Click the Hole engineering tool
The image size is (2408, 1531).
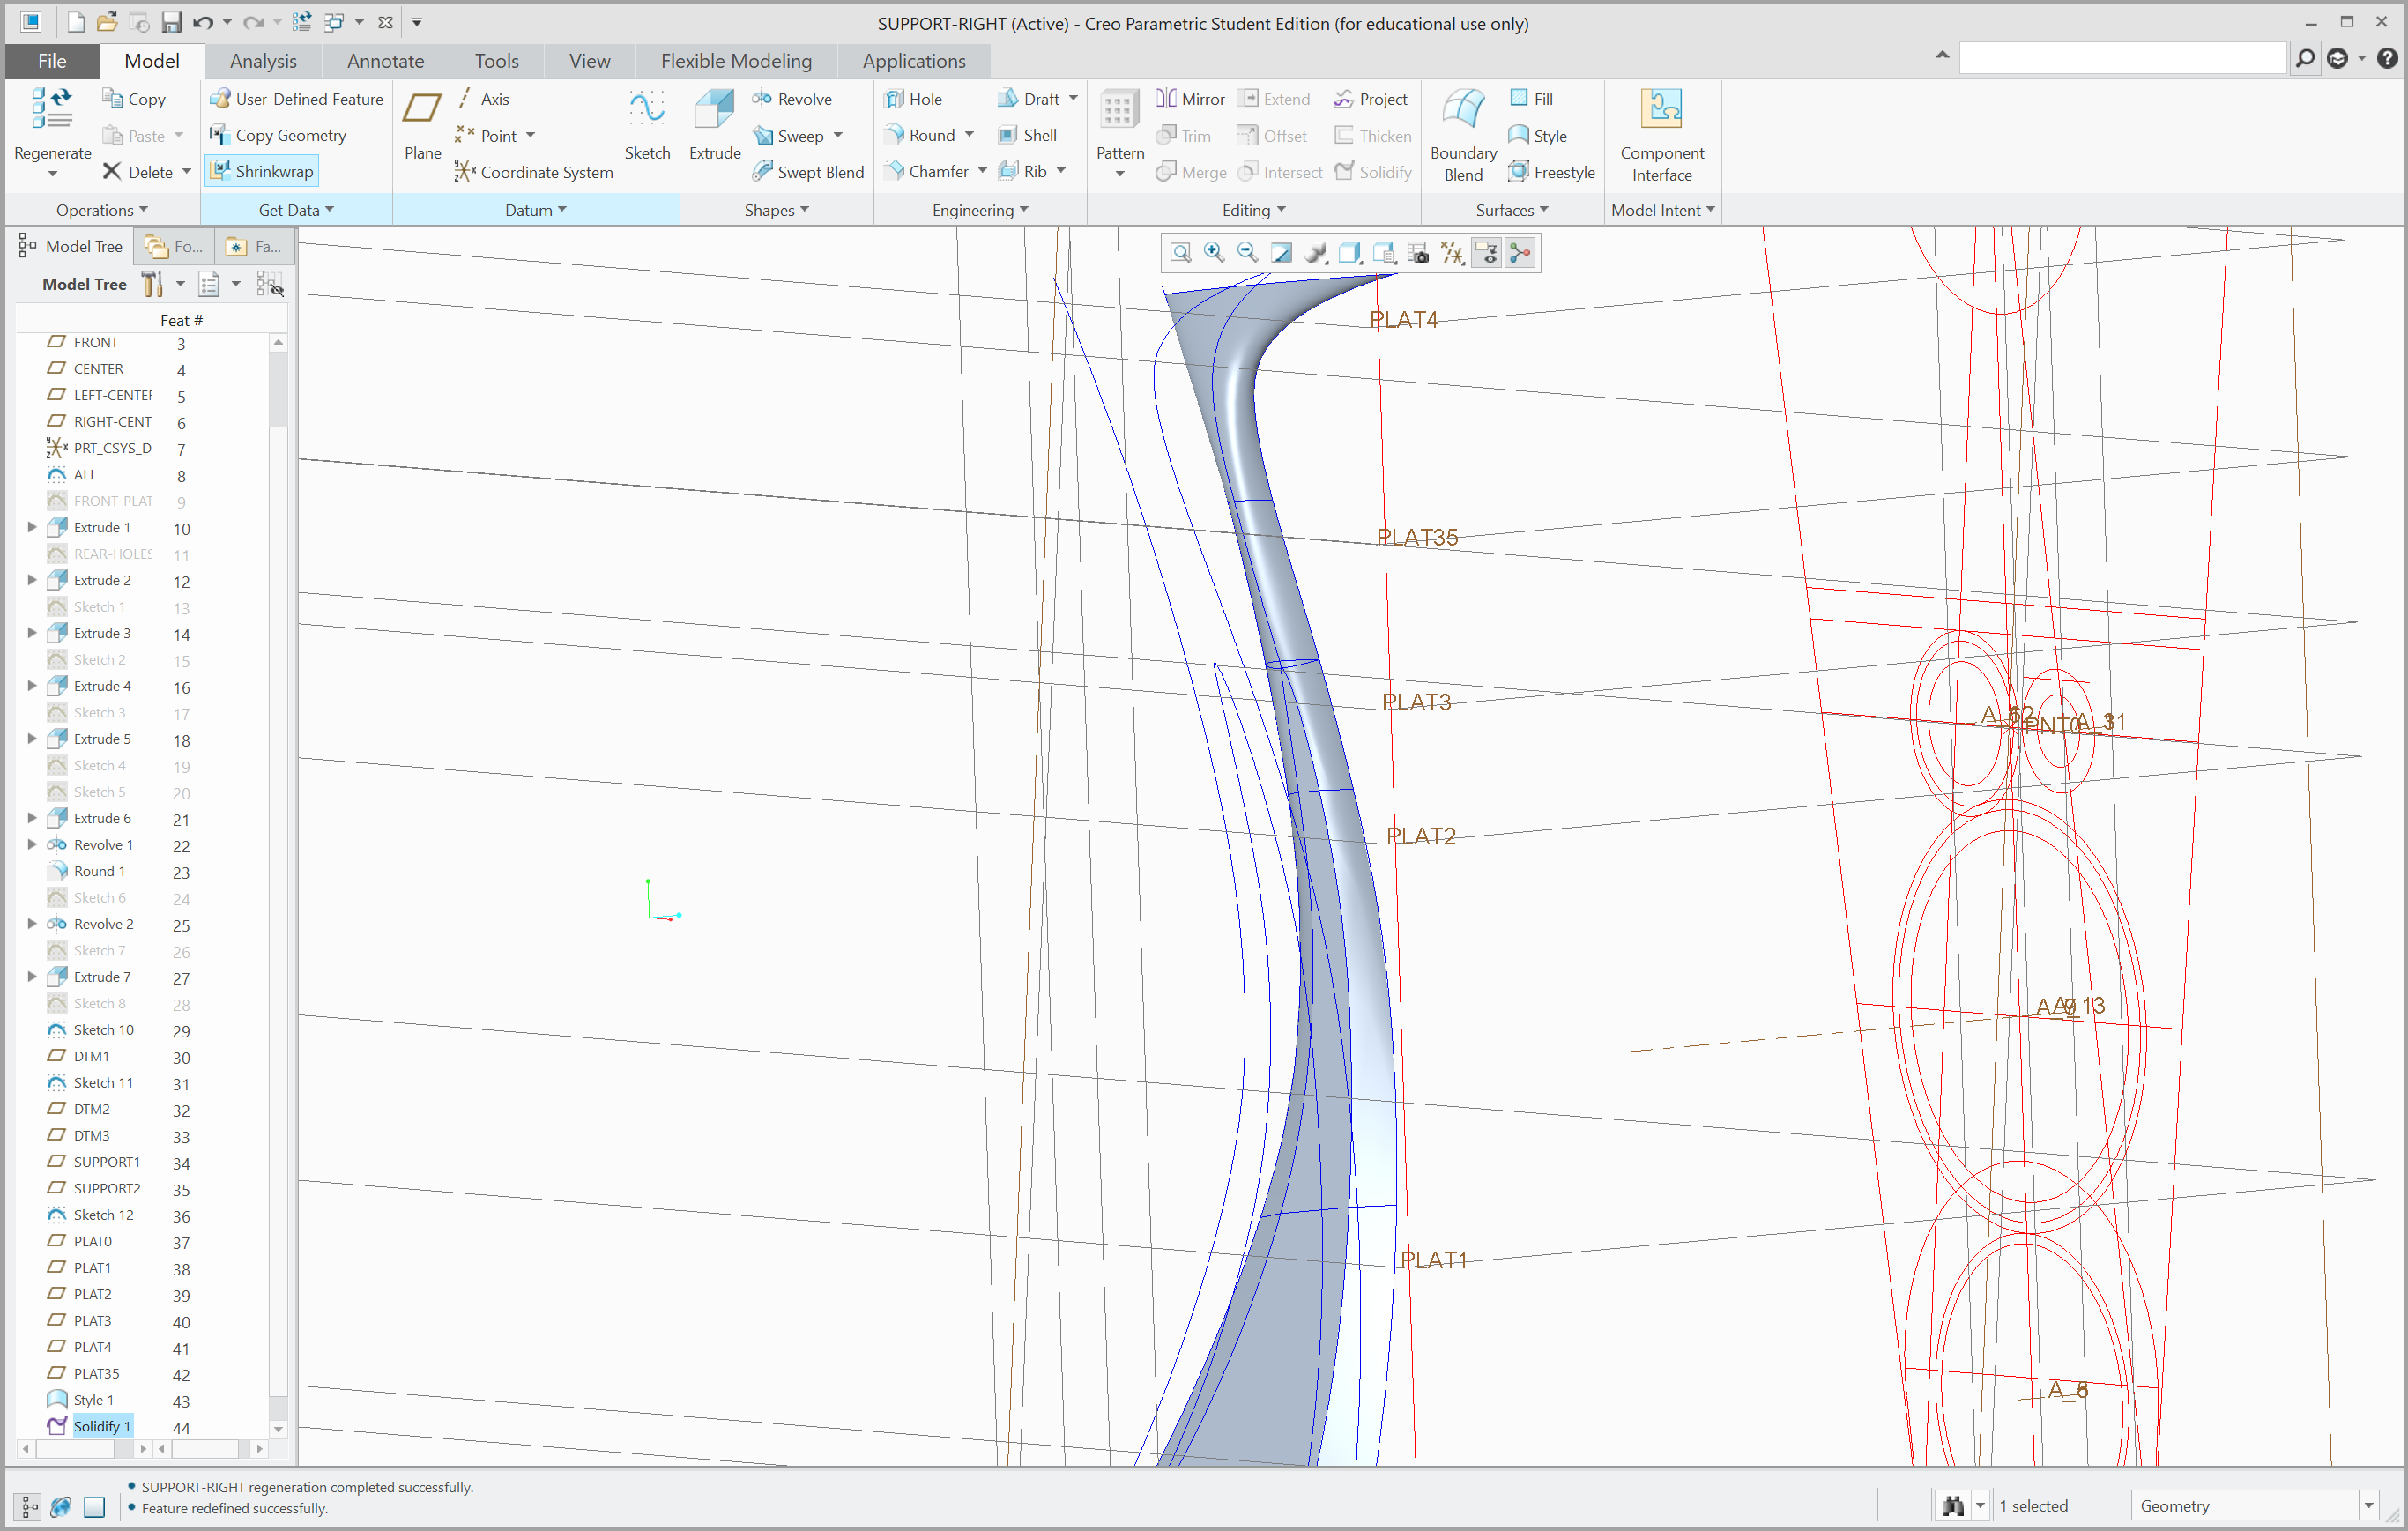(x=914, y=99)
